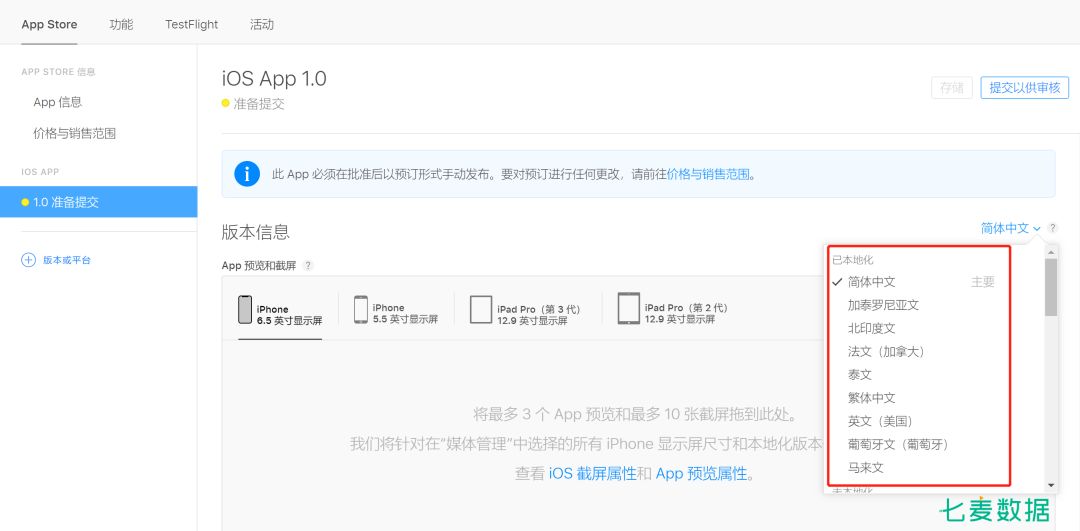Click help icon next to App 预览和截屏
Viewport: 1080px width, 531px height.
[308, 265]
